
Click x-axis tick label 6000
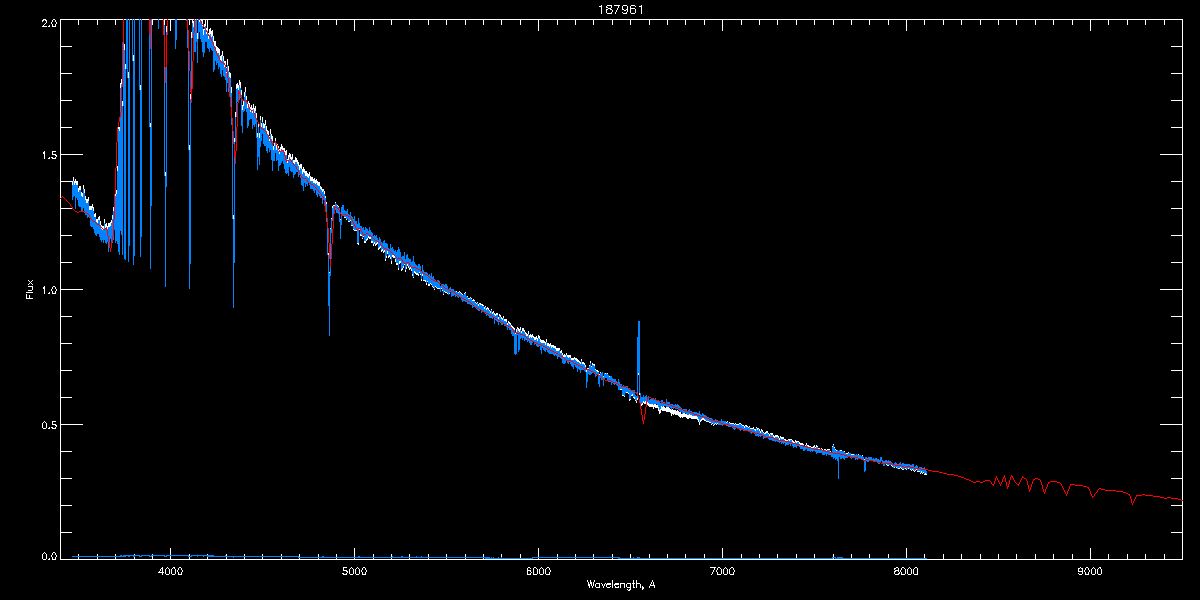point(538,571)
